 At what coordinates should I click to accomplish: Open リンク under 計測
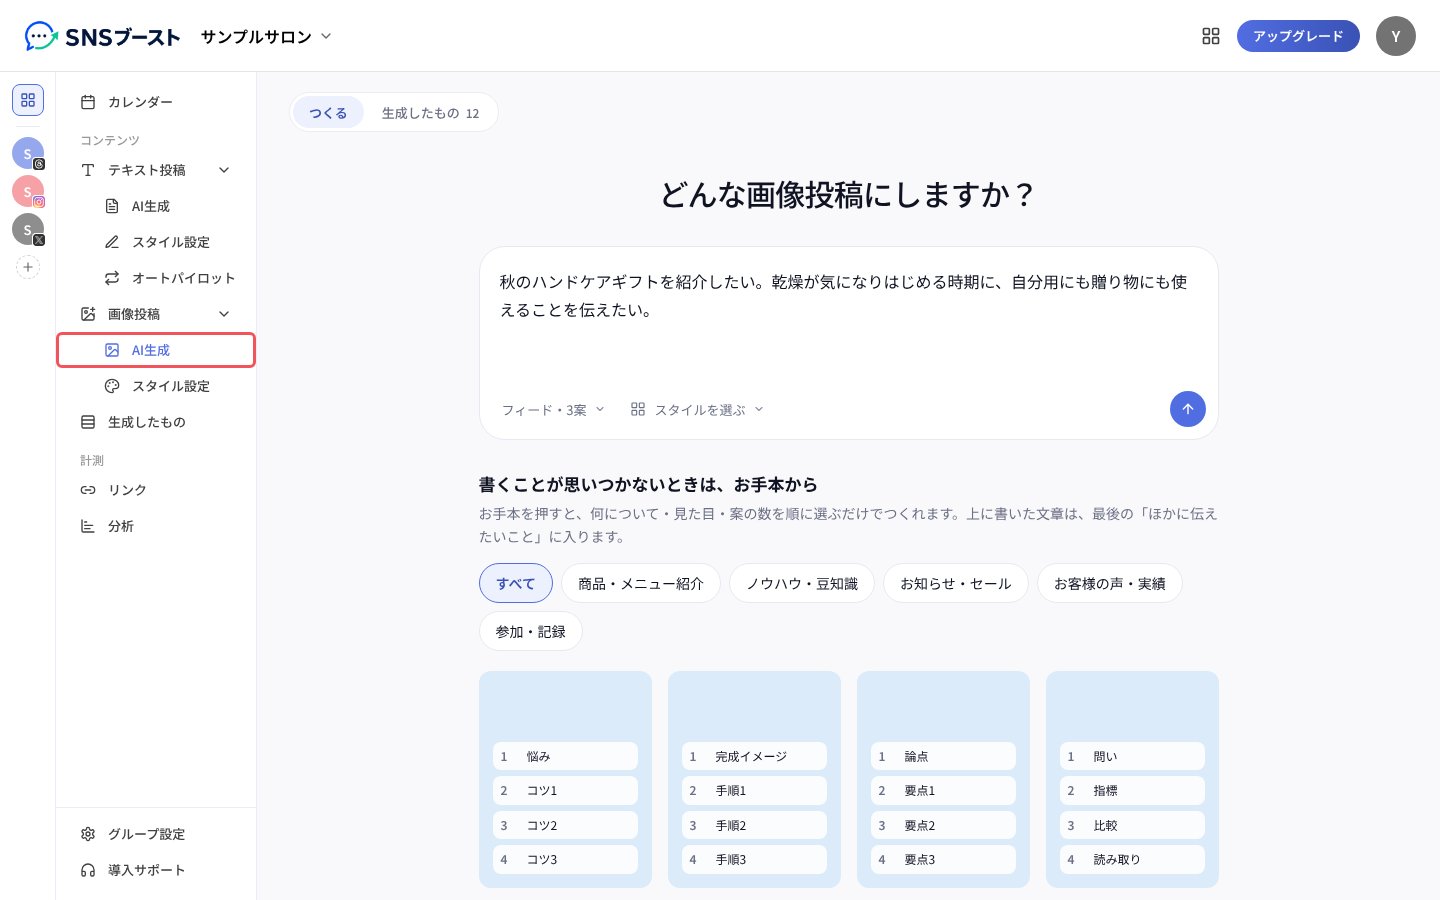[x=156, y=490]
